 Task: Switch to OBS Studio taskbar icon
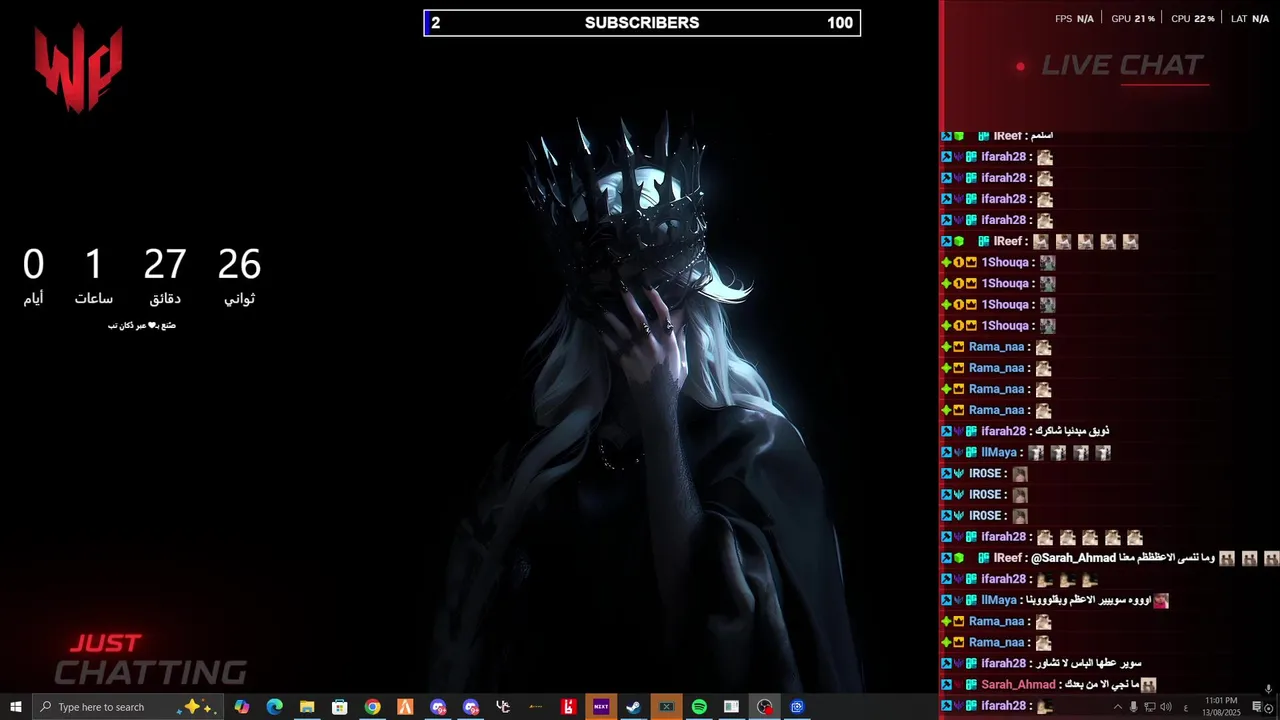[765, 707]
